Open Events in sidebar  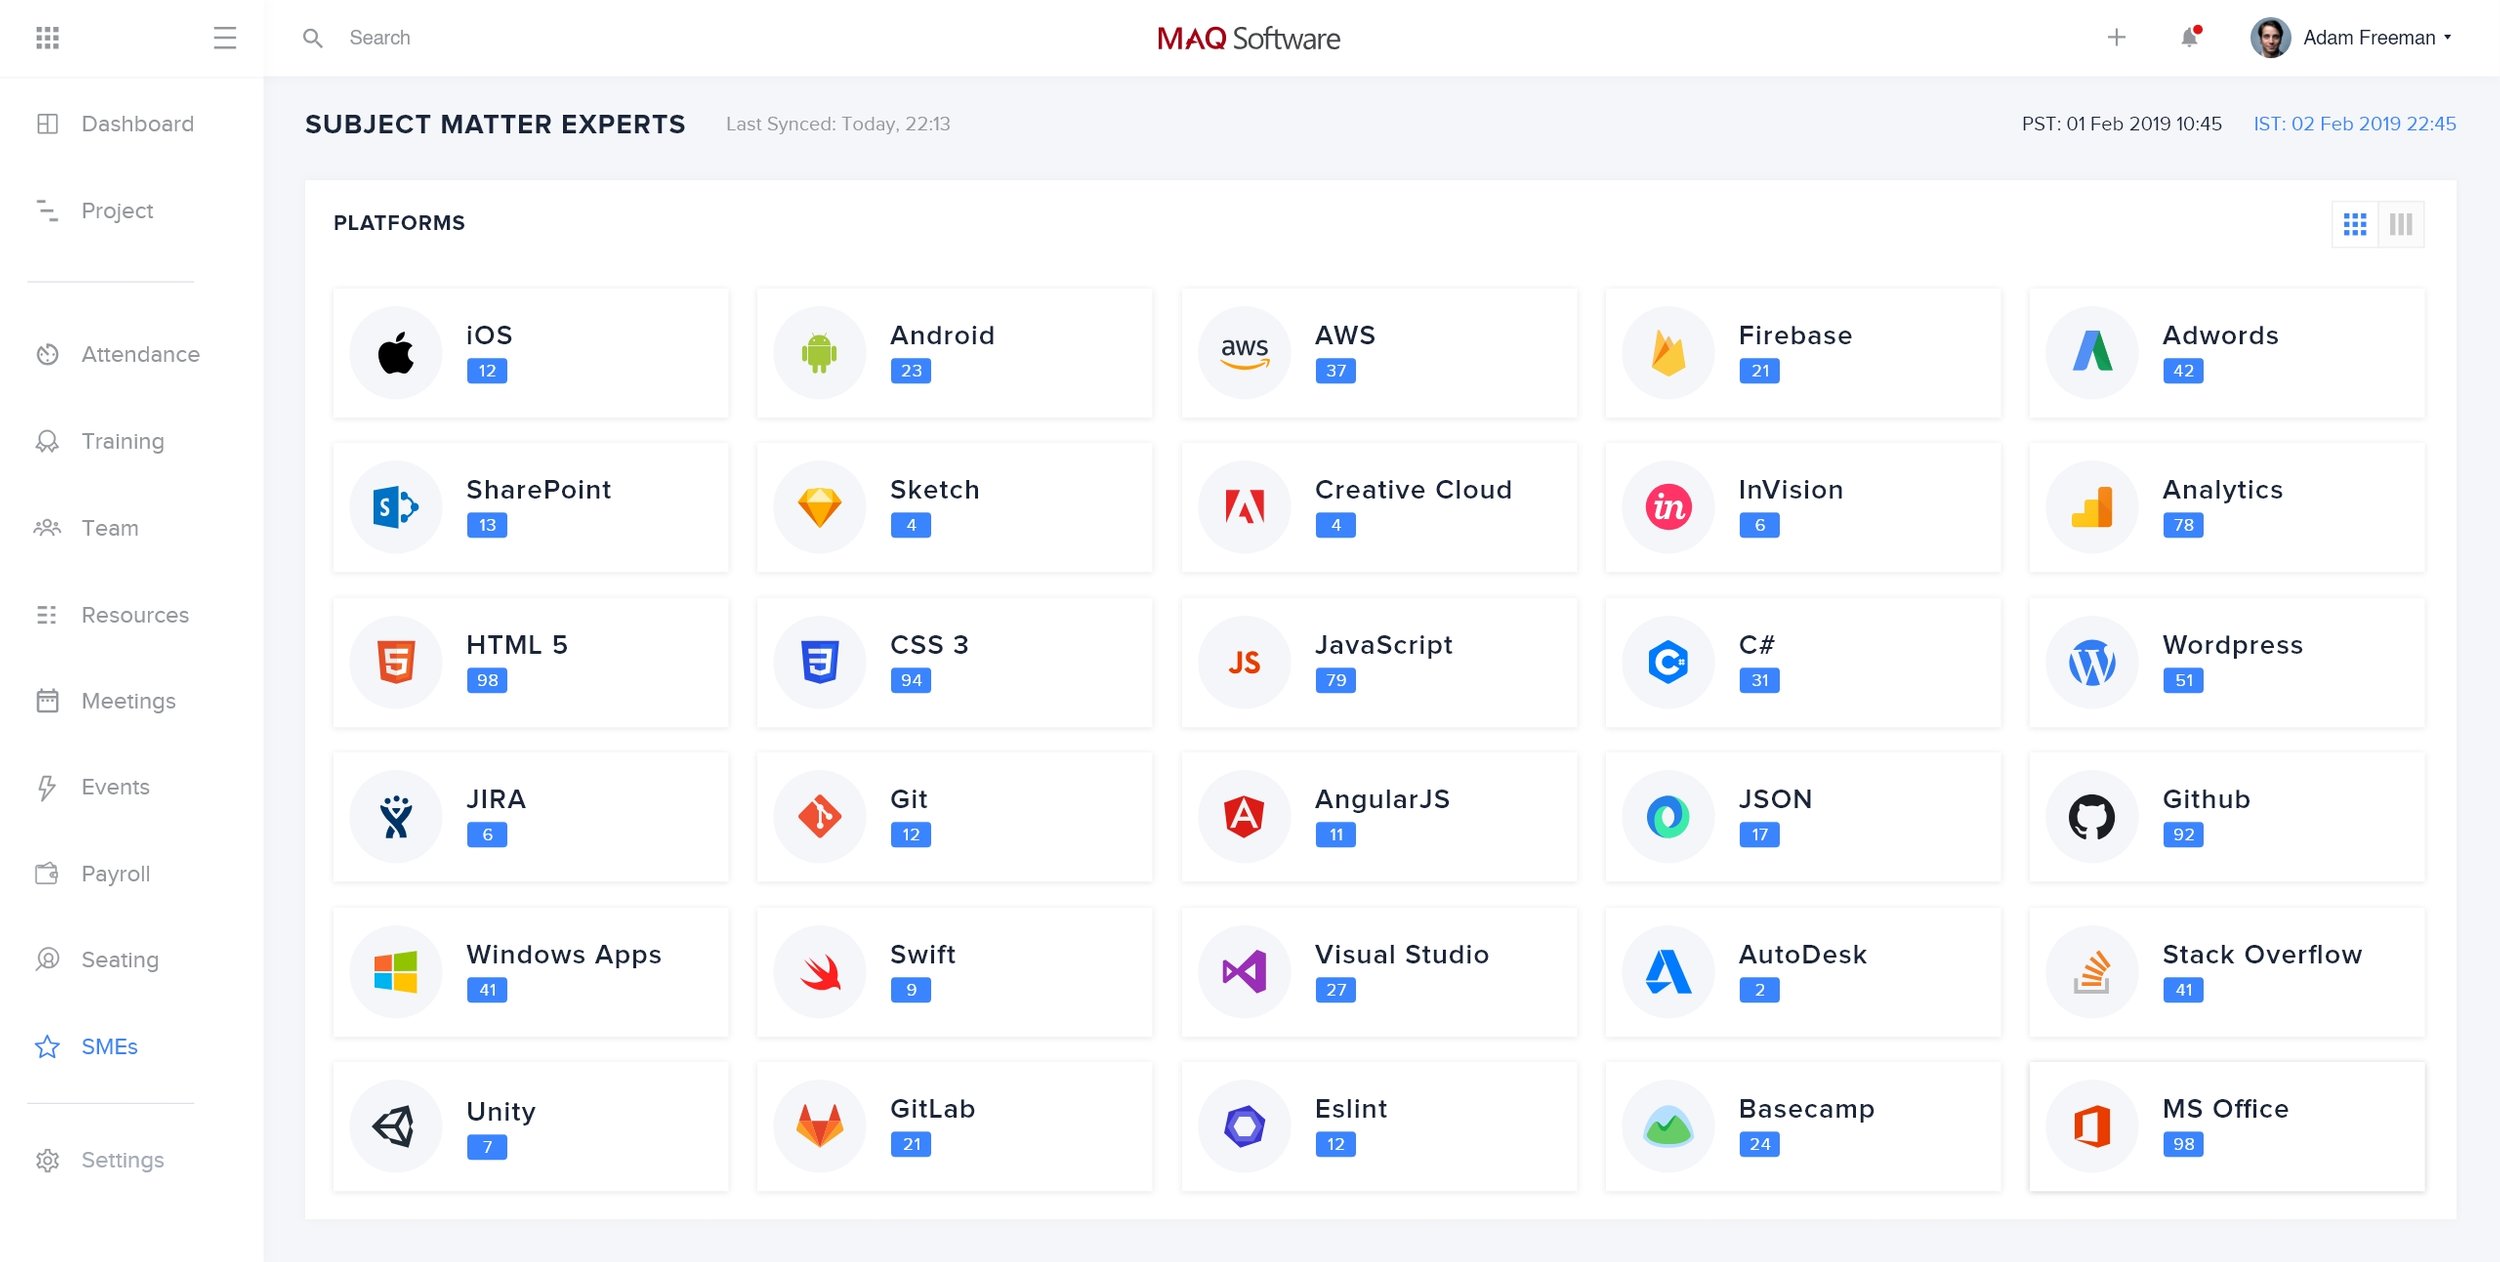[93, 787]
